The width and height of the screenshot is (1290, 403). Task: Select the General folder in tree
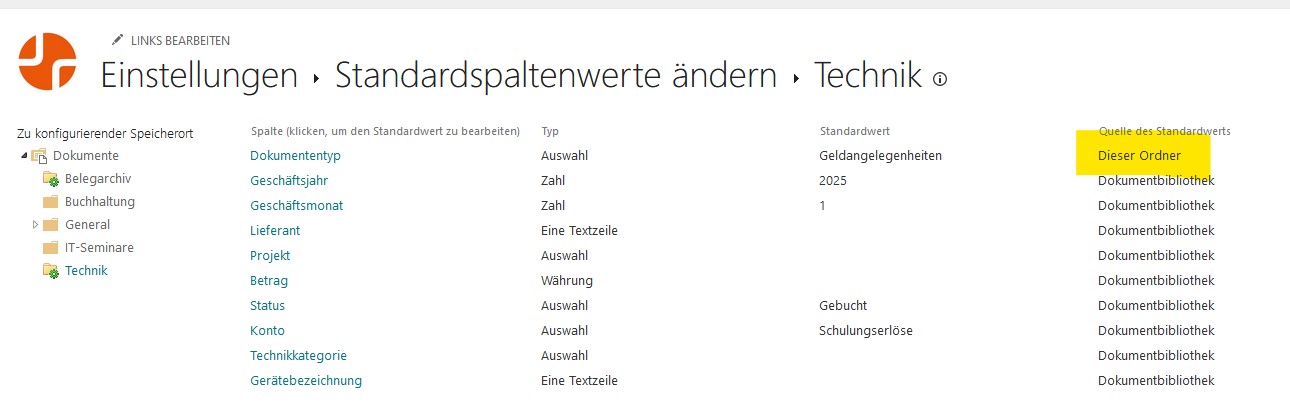87,225
